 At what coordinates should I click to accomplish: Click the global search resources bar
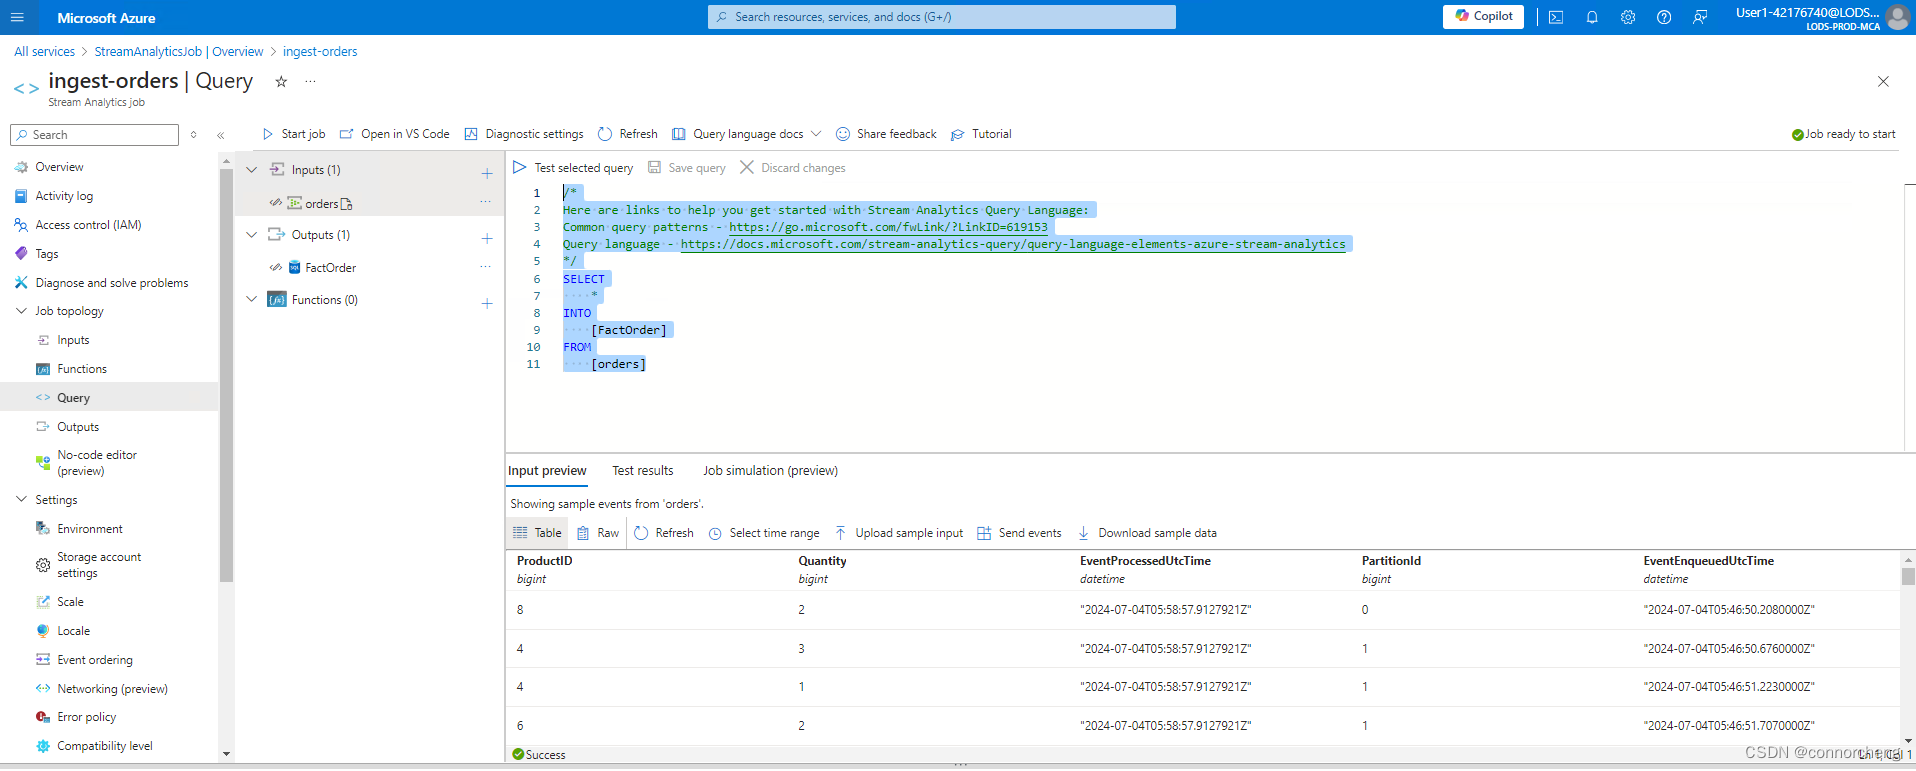(942, 17)
